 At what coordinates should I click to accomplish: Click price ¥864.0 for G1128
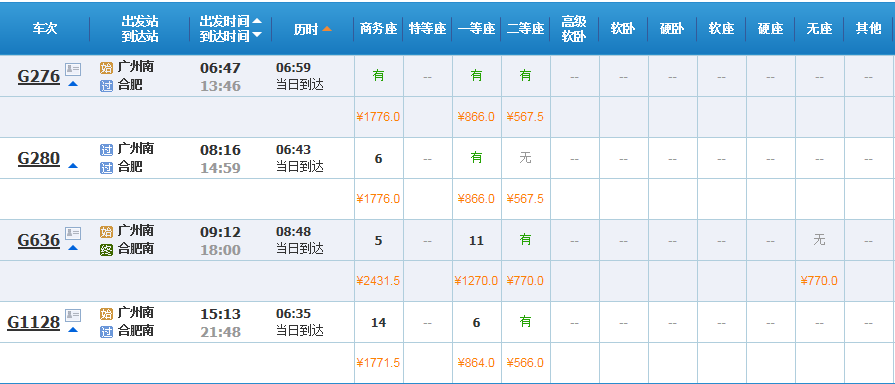point(477,363)
